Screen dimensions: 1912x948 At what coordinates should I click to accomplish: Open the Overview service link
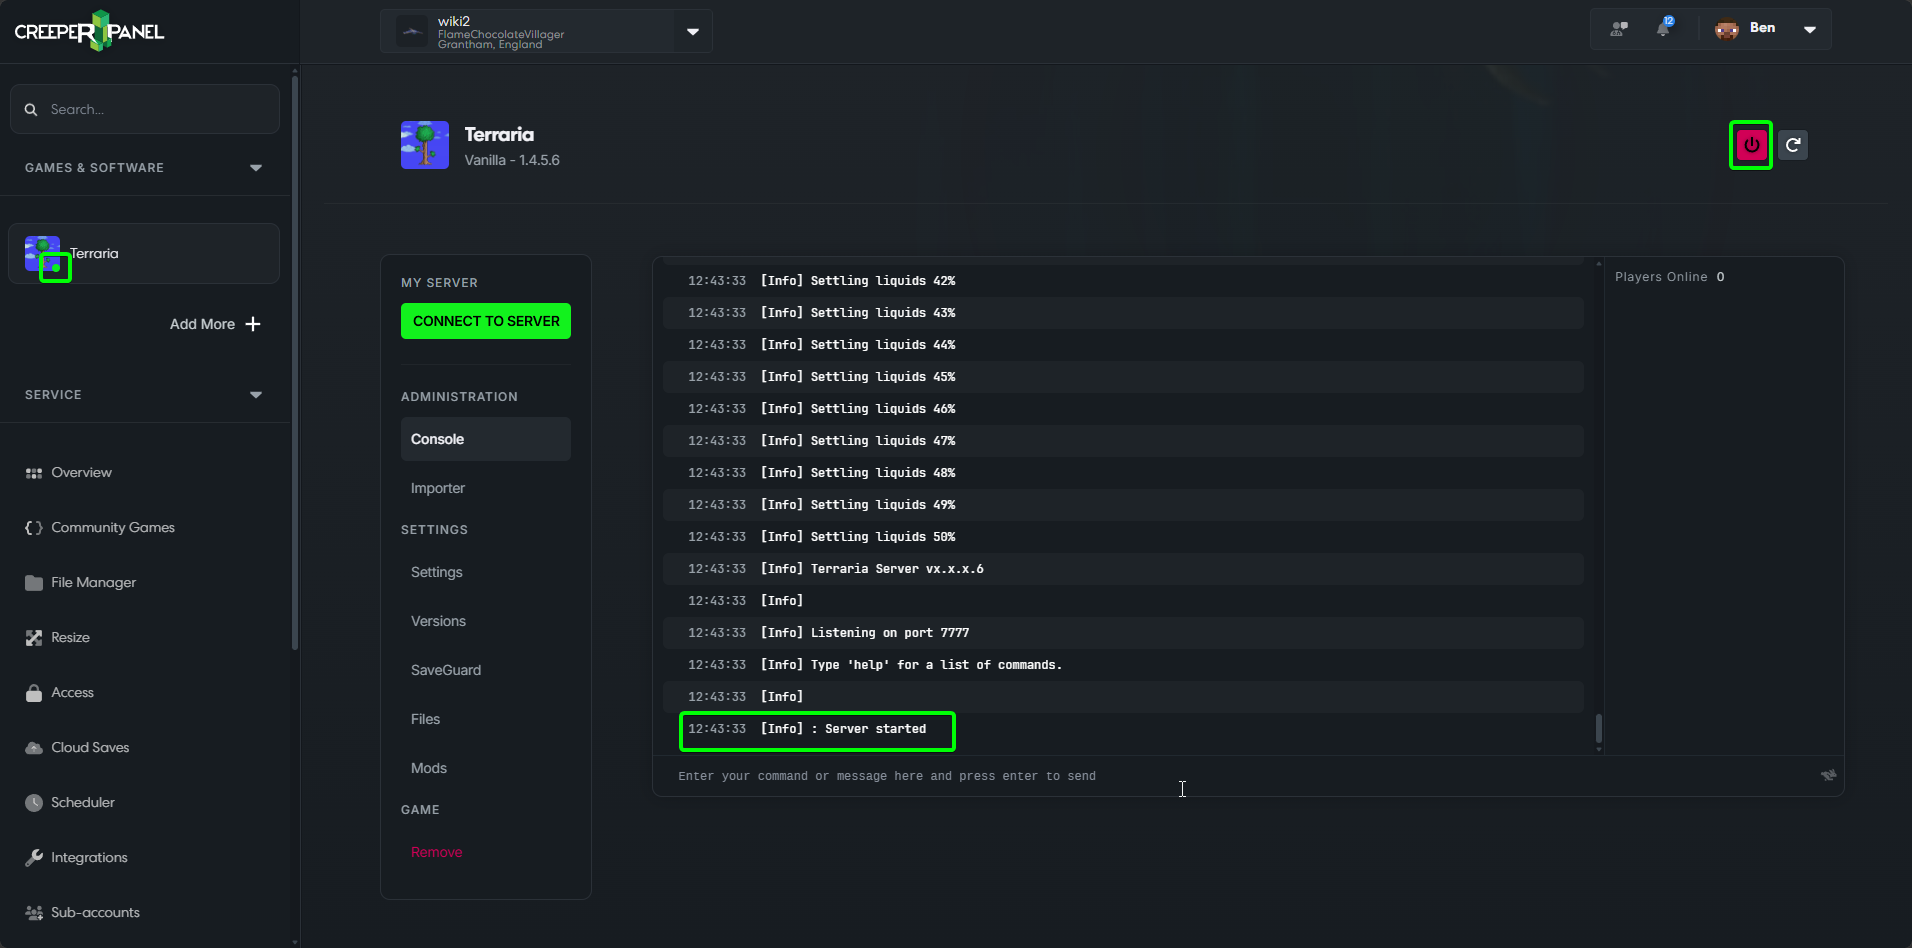click(81, 473)
